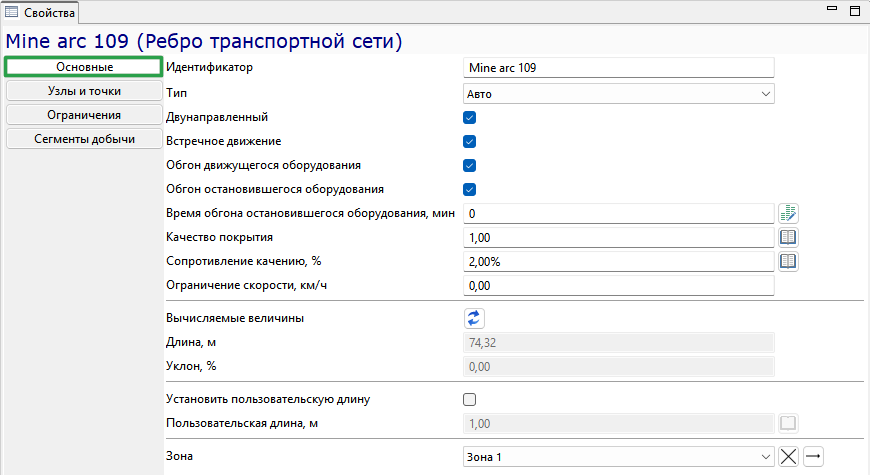Open the Ограничения tab
Viewport: 870px width, 475px height.
point(84,115)
